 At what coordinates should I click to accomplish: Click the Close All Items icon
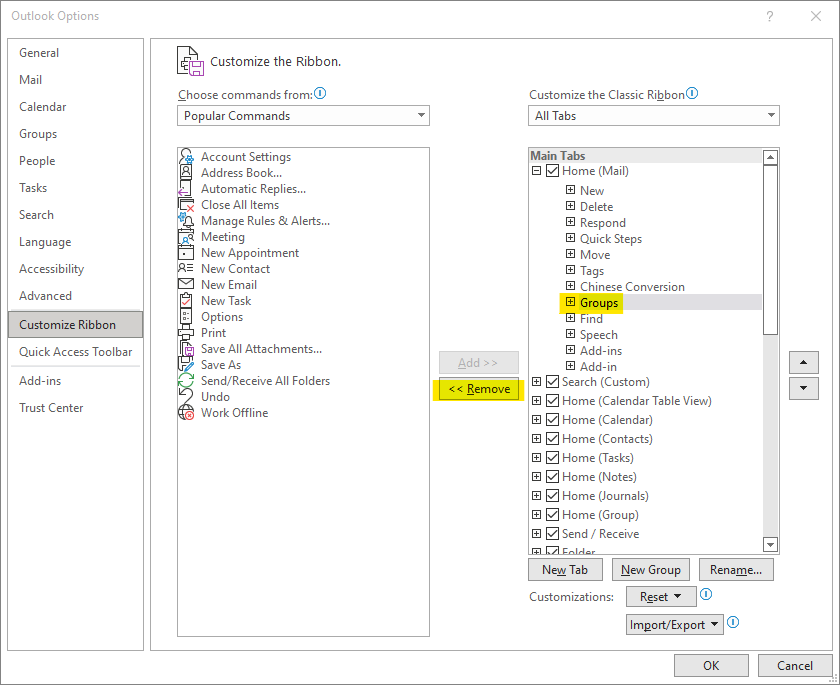click(186, 205)
